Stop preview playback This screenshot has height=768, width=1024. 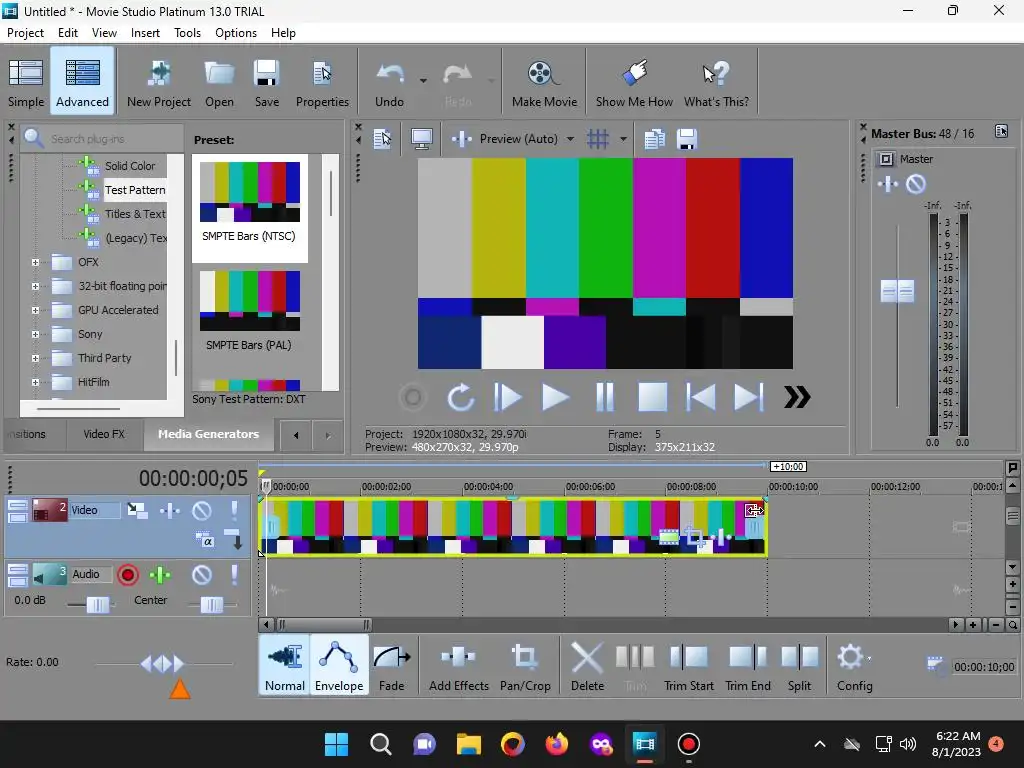[652, 397]
